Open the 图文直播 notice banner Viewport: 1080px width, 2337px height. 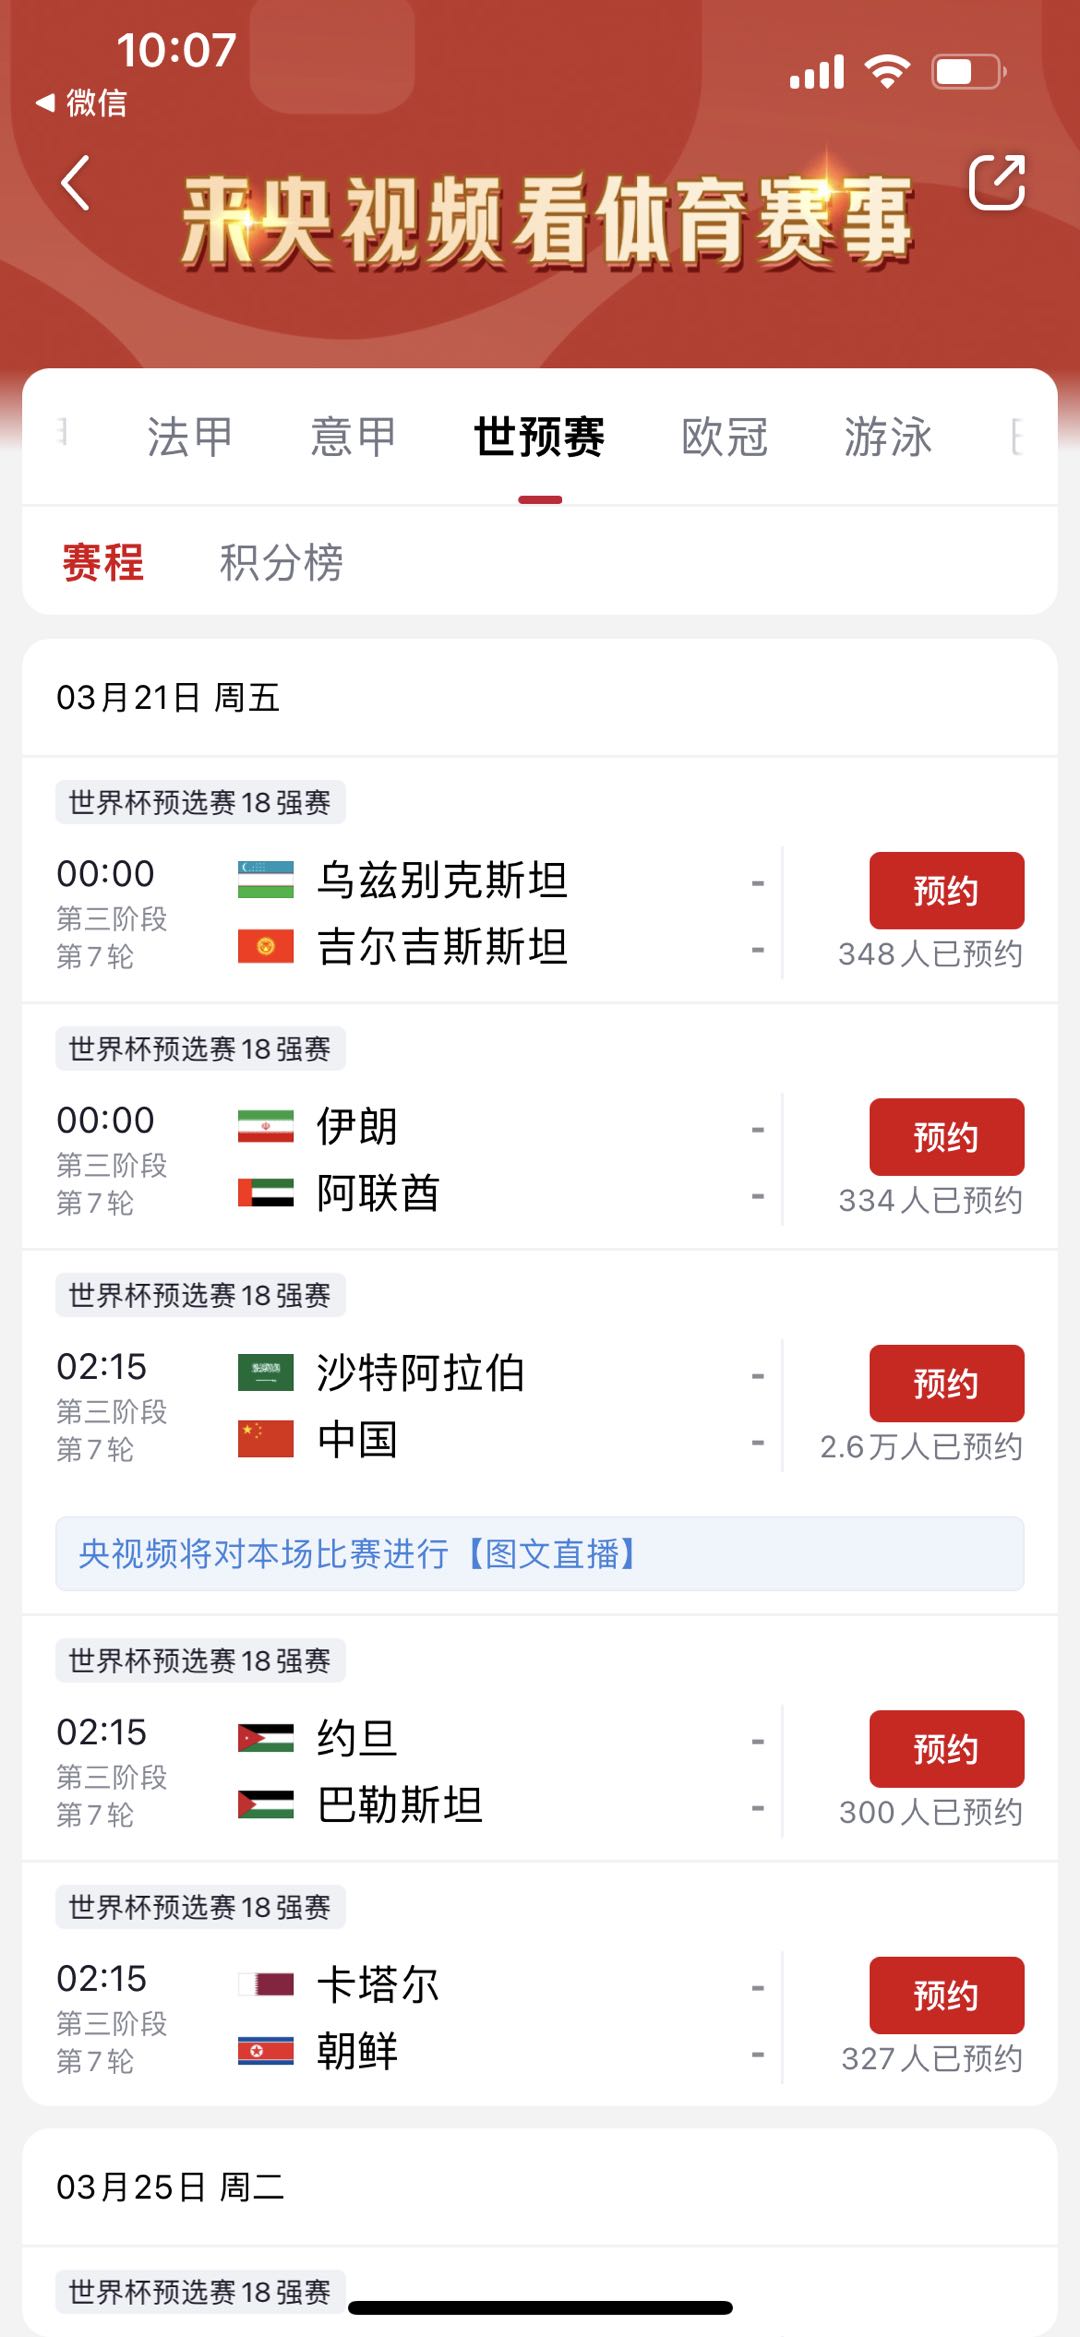540,1553
